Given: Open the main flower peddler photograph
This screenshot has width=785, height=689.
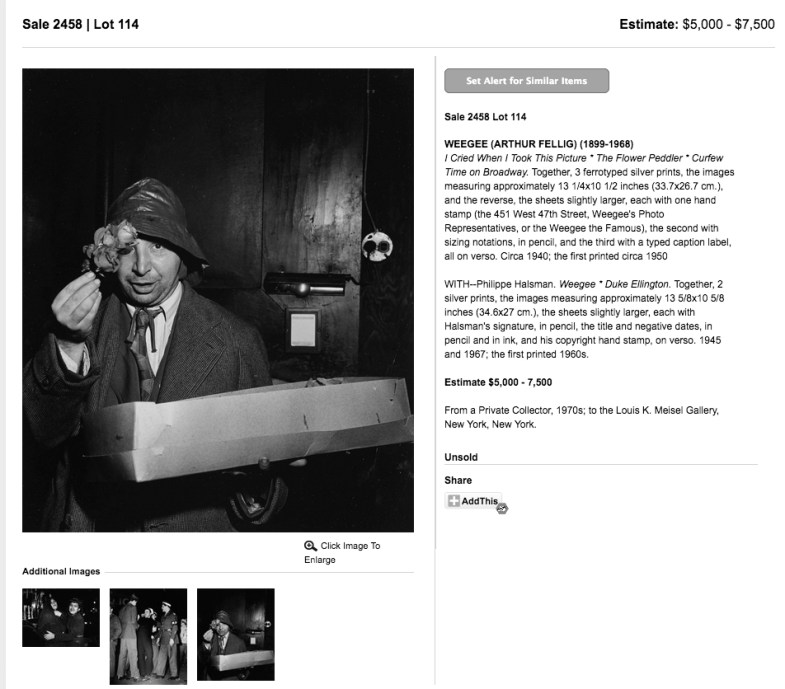Looking at the screenshot, I should (x=218, y=300).
